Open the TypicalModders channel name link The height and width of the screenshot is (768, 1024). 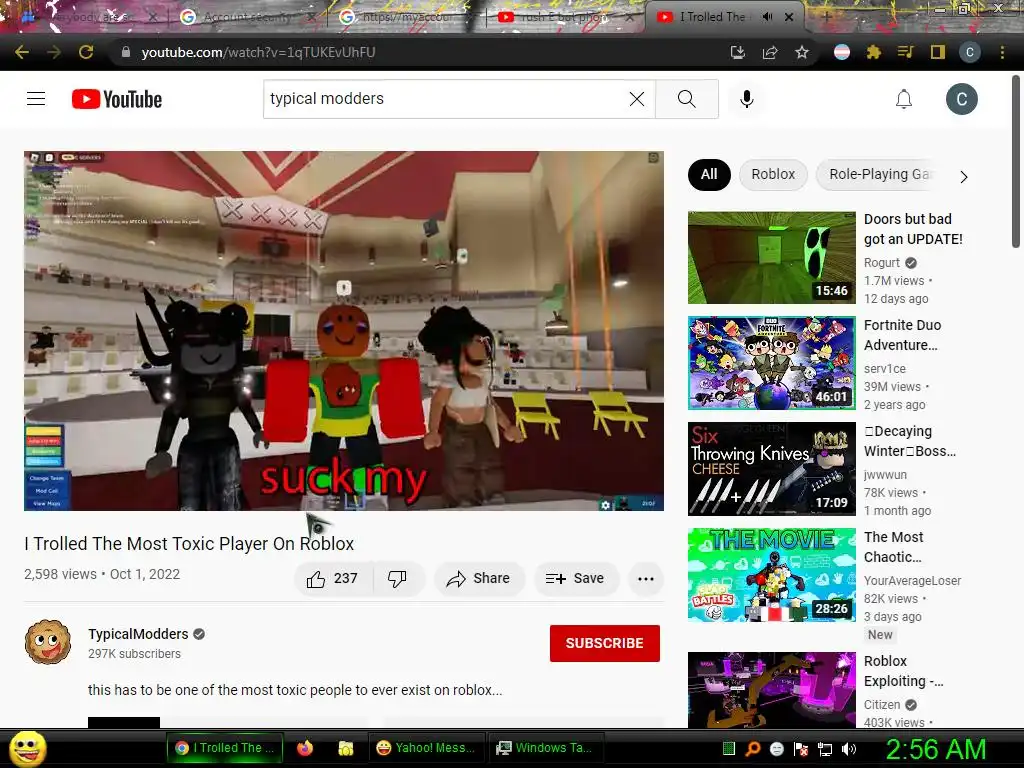tap(138, 634)
